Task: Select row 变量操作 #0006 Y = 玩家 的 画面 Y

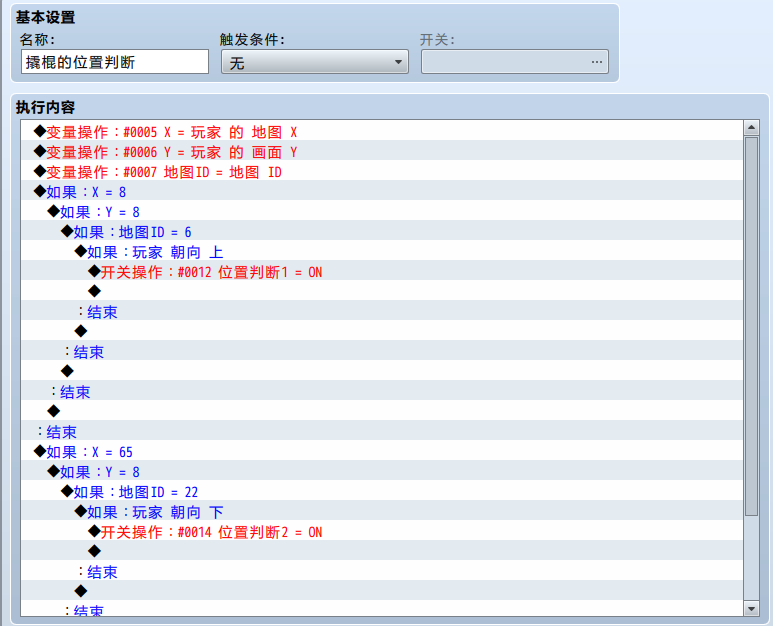Action: (382, 150)
